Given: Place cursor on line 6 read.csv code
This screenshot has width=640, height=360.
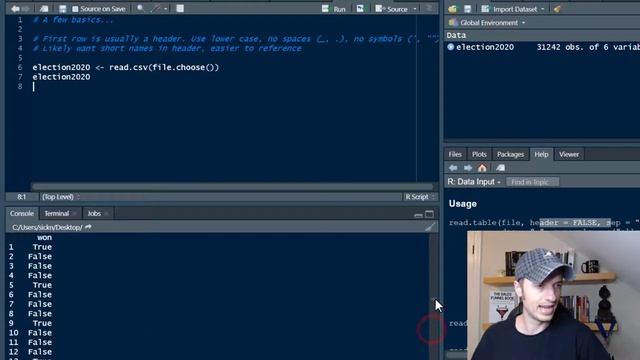Looking at the screenshot, I should click(x=126, y=67).
